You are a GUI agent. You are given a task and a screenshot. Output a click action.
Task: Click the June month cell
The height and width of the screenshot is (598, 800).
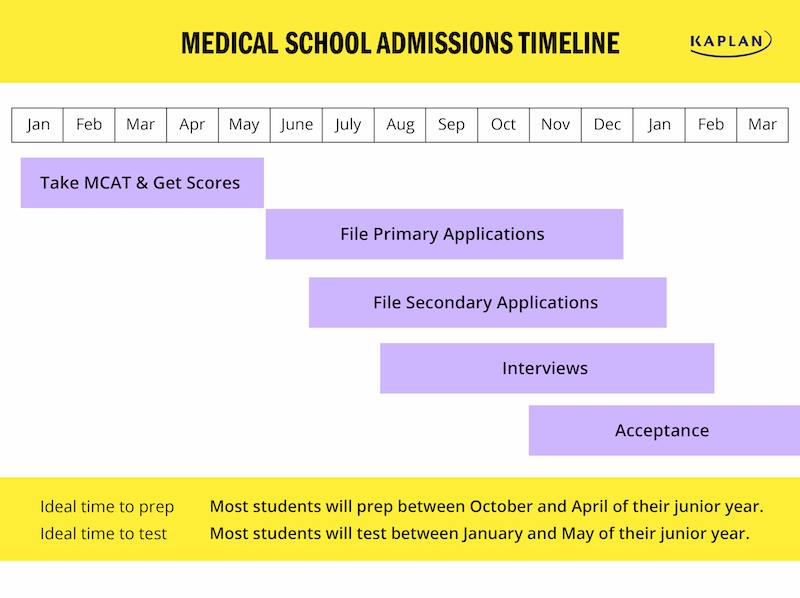(296, 125)
